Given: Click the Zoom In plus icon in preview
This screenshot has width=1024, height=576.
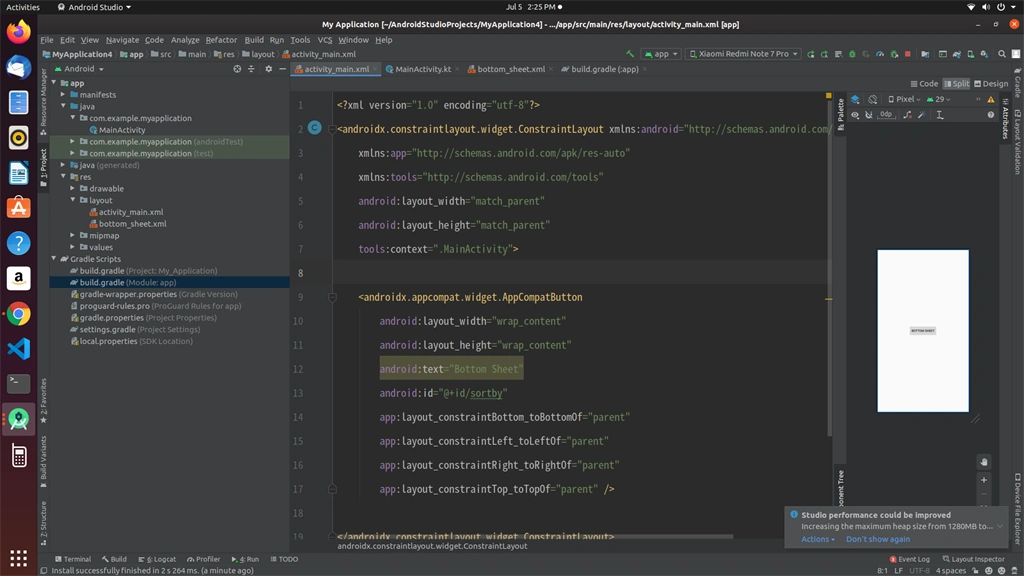Looking at the screenshot, I should 984,480.
